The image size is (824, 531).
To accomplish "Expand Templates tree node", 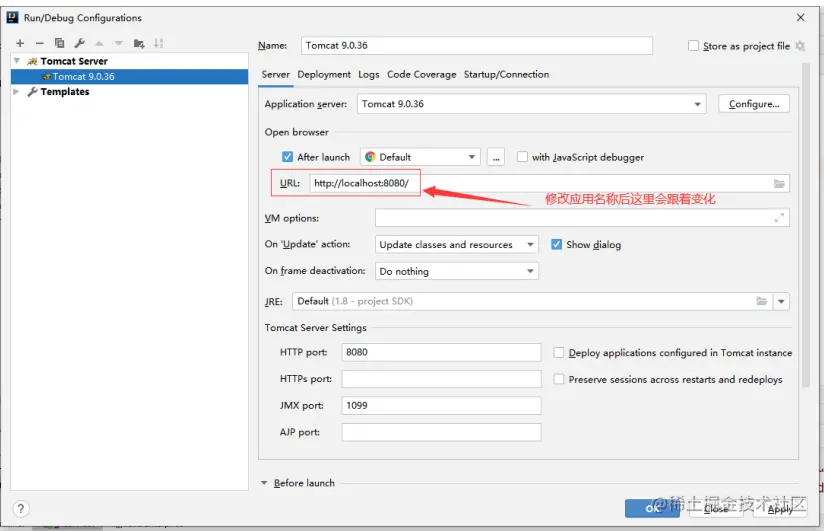I will coord(16,91).
